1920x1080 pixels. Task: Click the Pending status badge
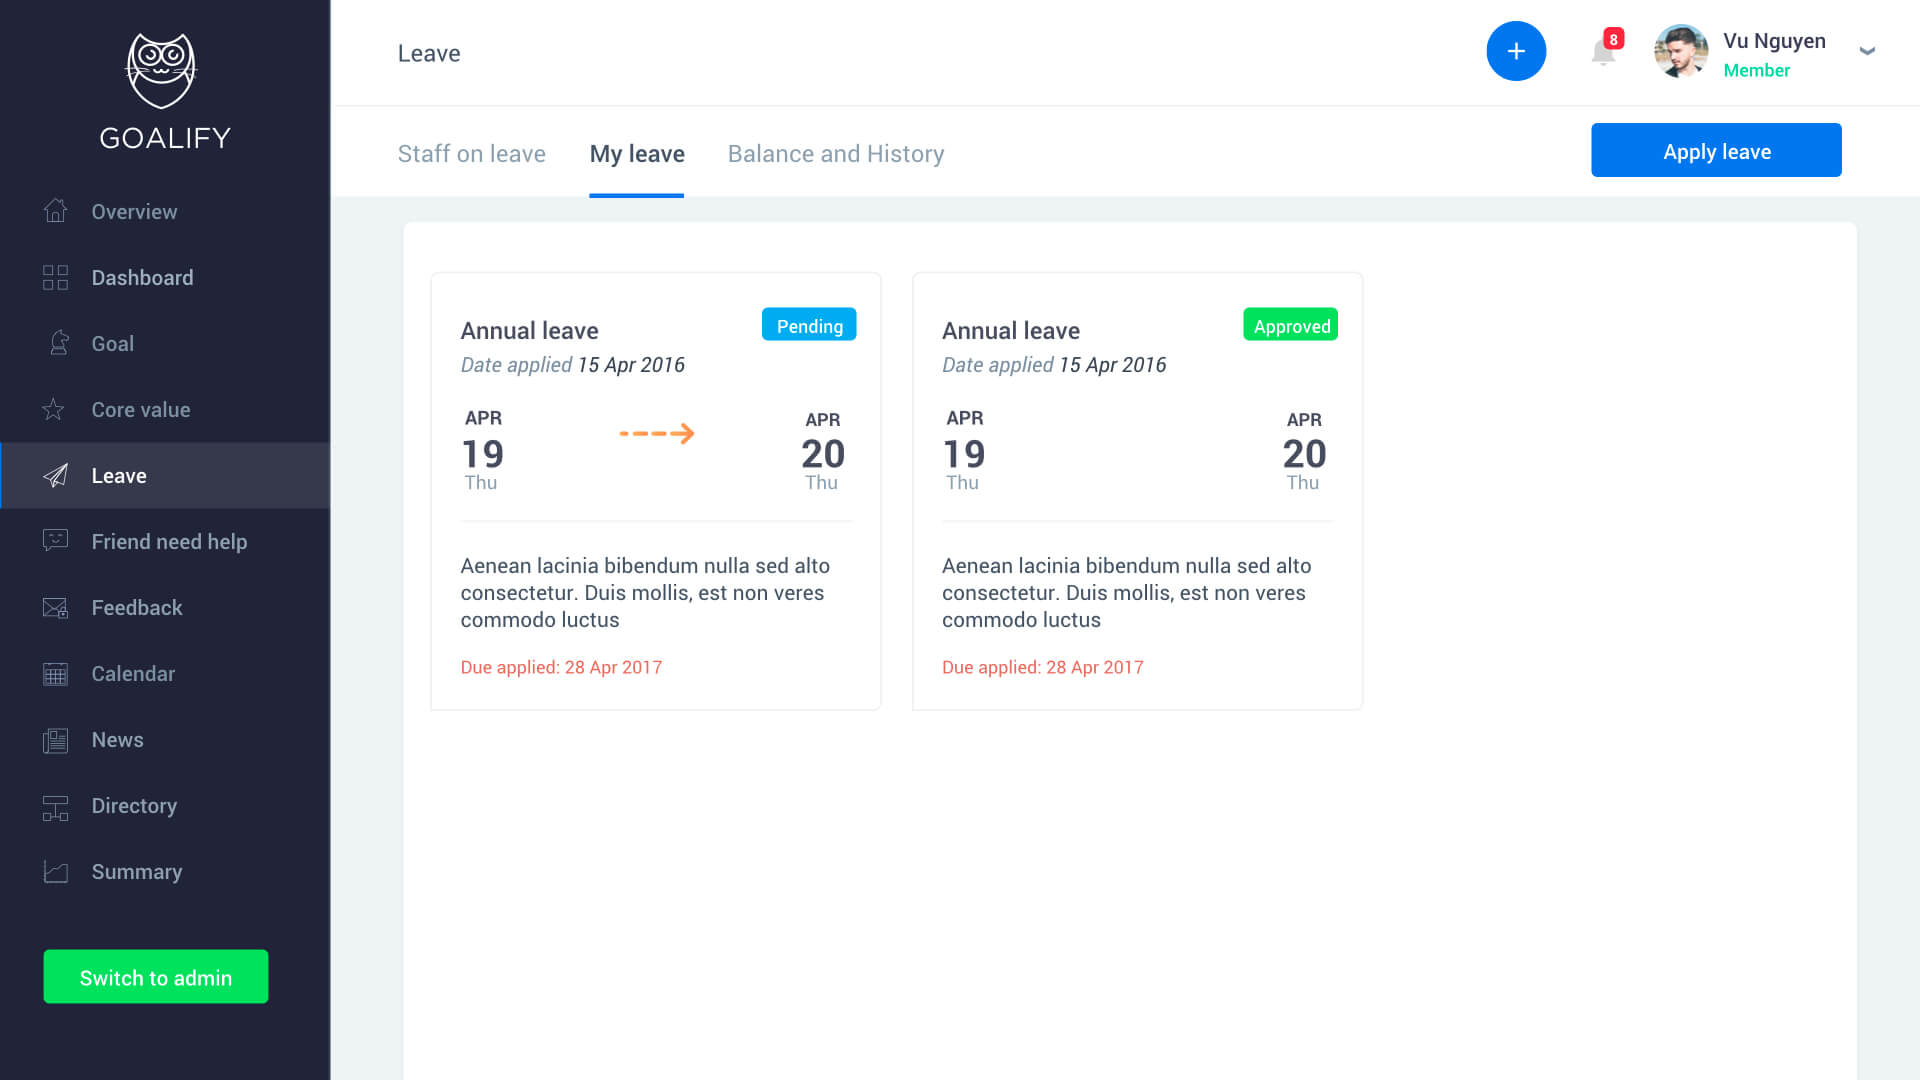coord(808,326)
